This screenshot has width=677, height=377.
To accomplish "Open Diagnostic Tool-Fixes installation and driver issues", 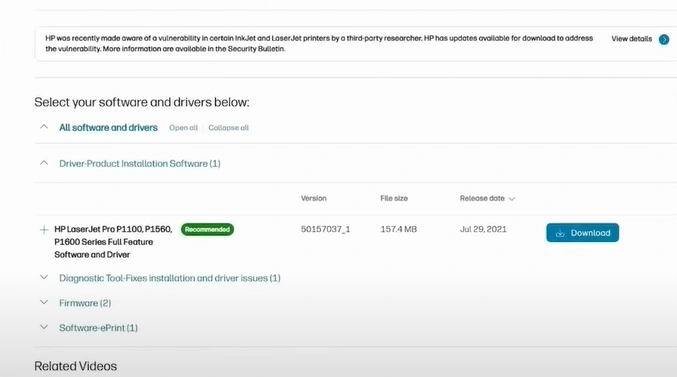I will pos(170,278).
